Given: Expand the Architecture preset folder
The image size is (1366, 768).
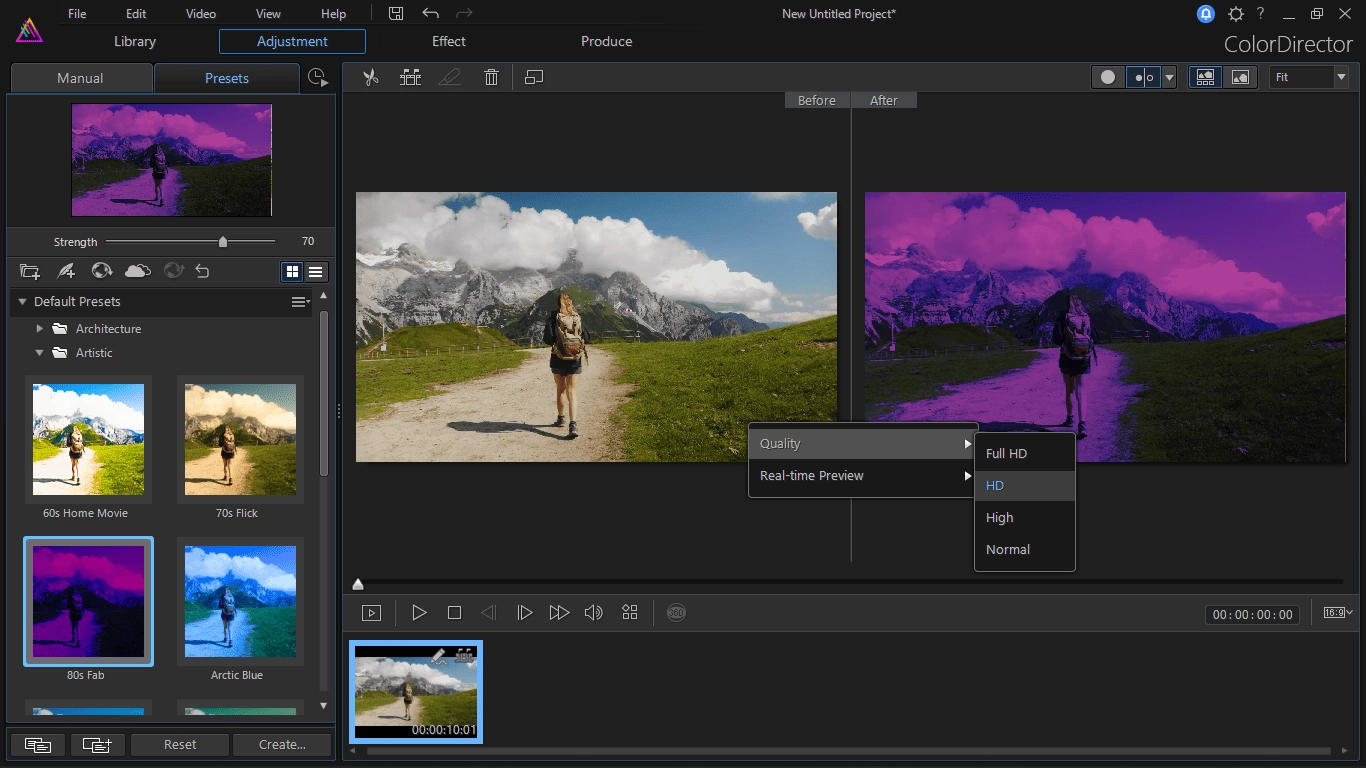Looking at the screenshot, I should pos(39,329).
